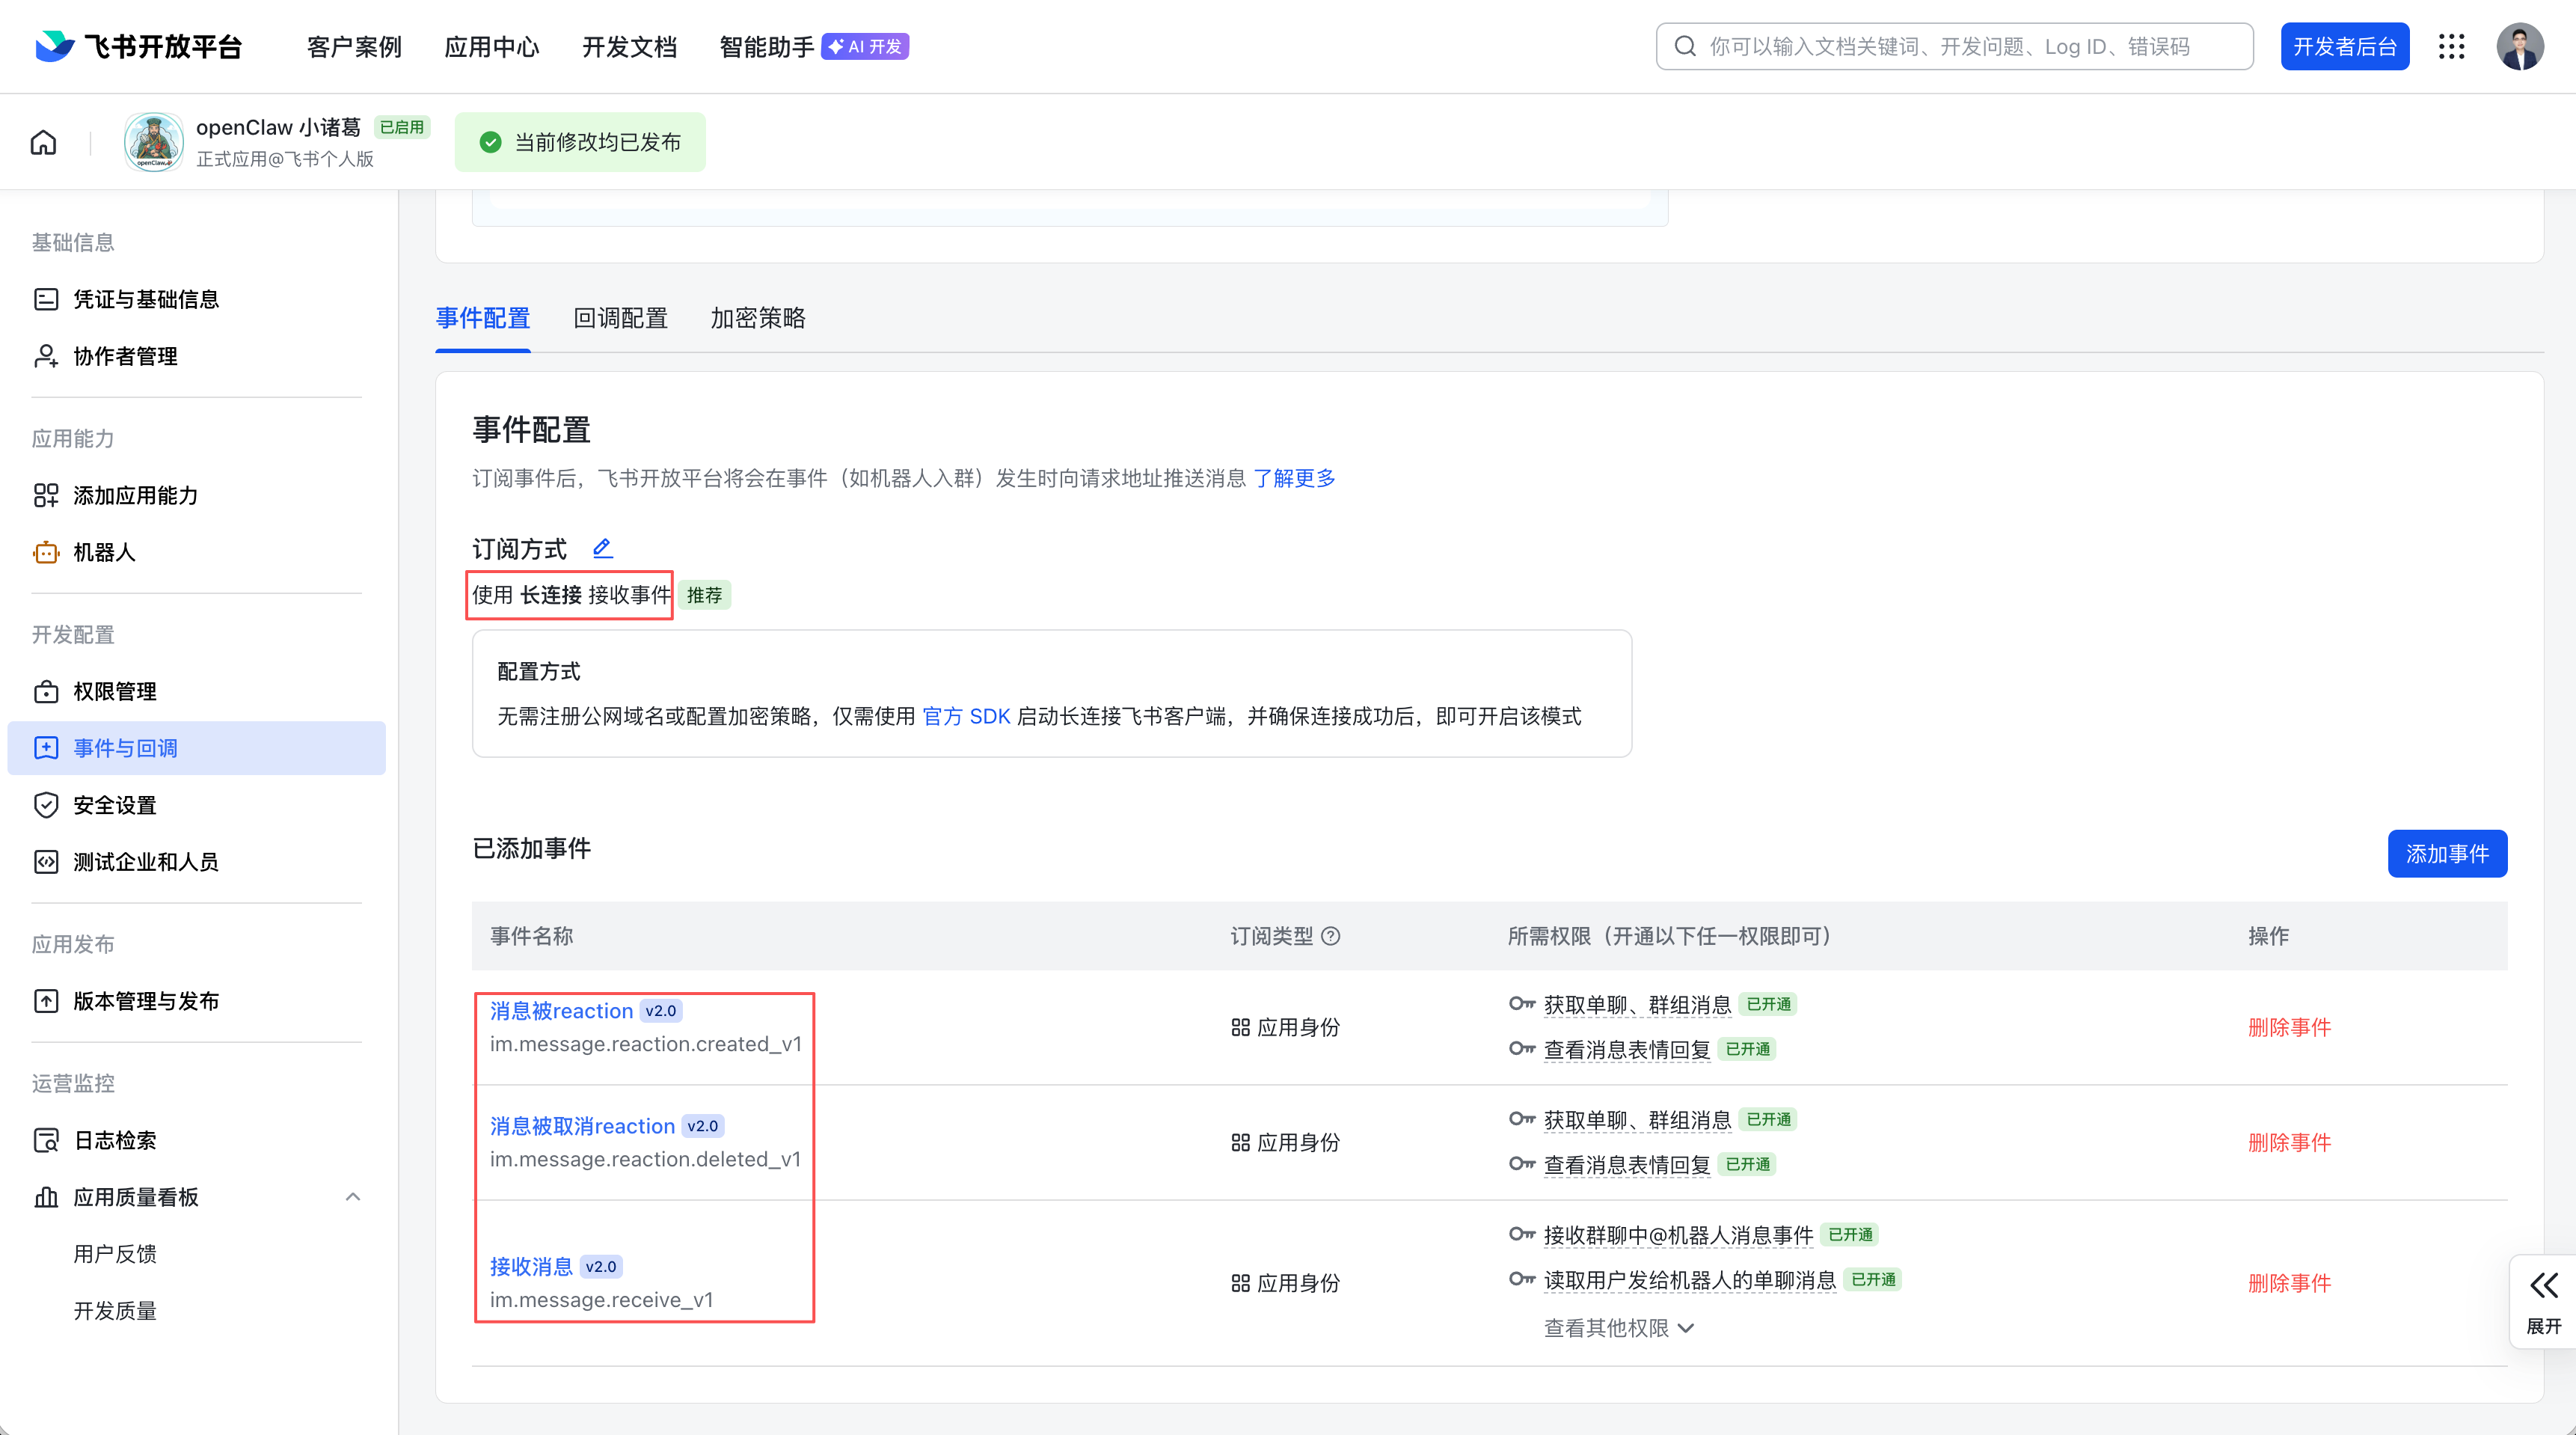Image resolution: width=2576 pixels, height=1435 pixels.
Task: Open 开发文档 in the top menu
Action: coord(629,47)
